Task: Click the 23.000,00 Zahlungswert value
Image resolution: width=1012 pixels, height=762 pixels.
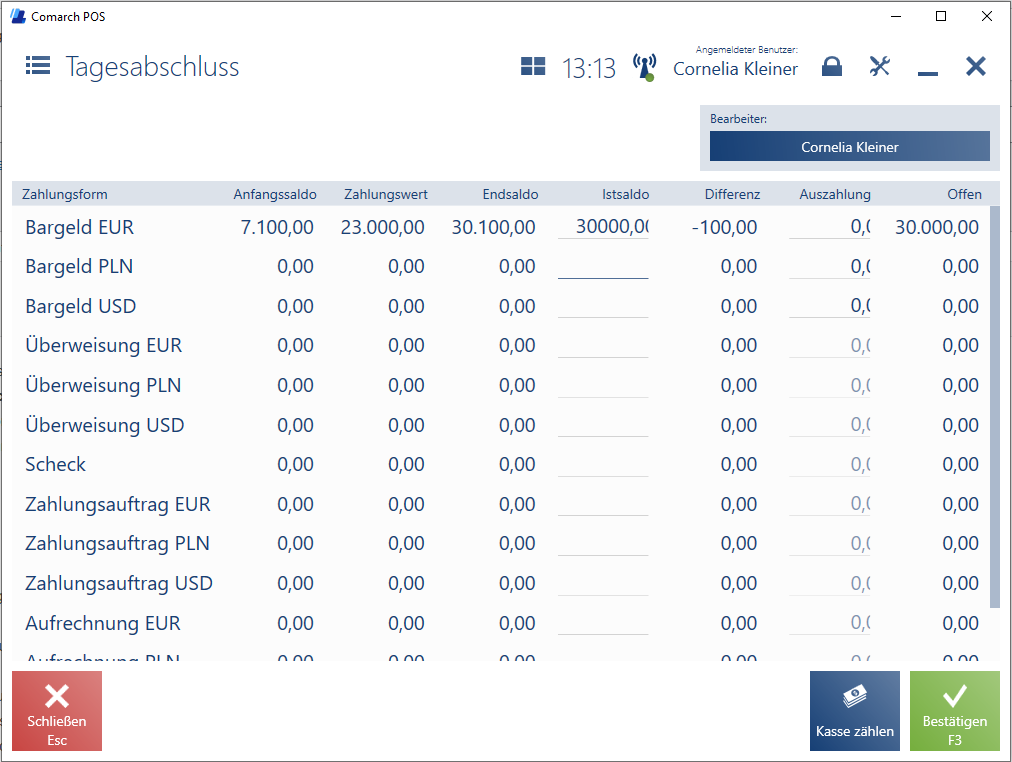Action: pos(383,227)
